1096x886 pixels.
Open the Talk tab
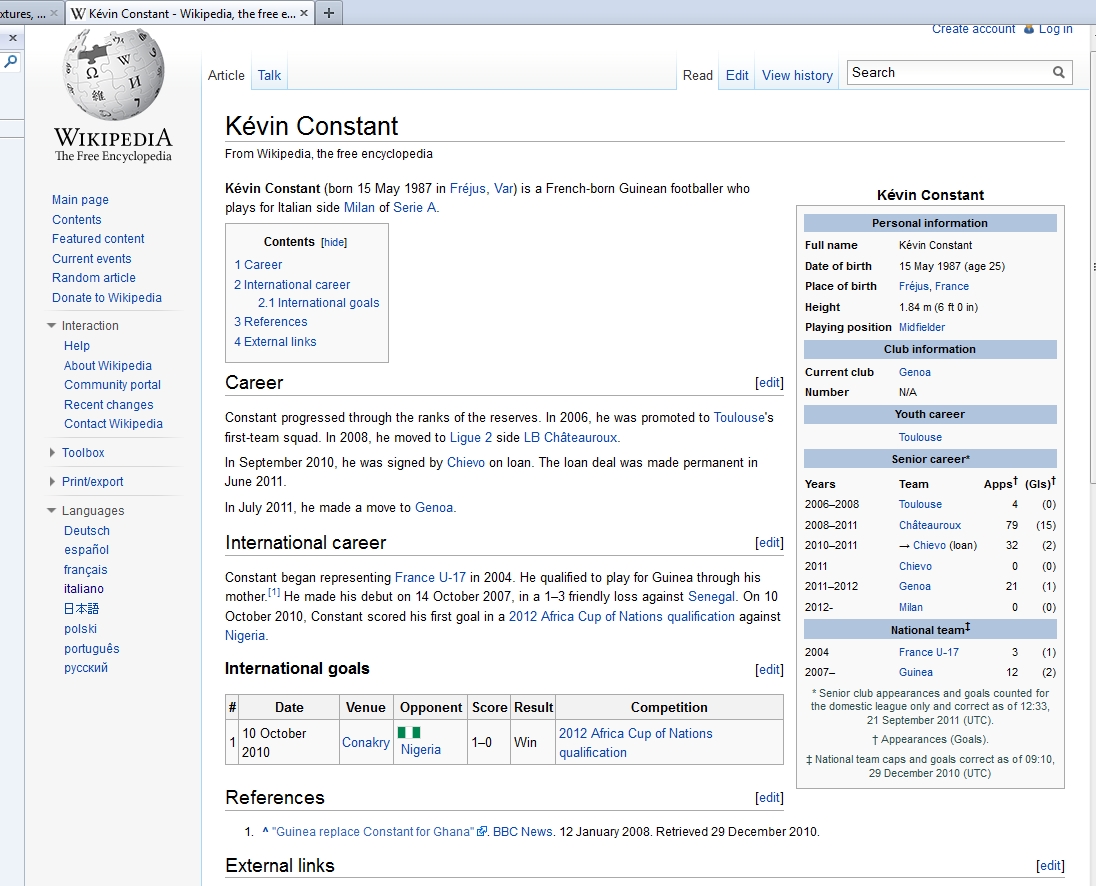click(x=269, y=75)
